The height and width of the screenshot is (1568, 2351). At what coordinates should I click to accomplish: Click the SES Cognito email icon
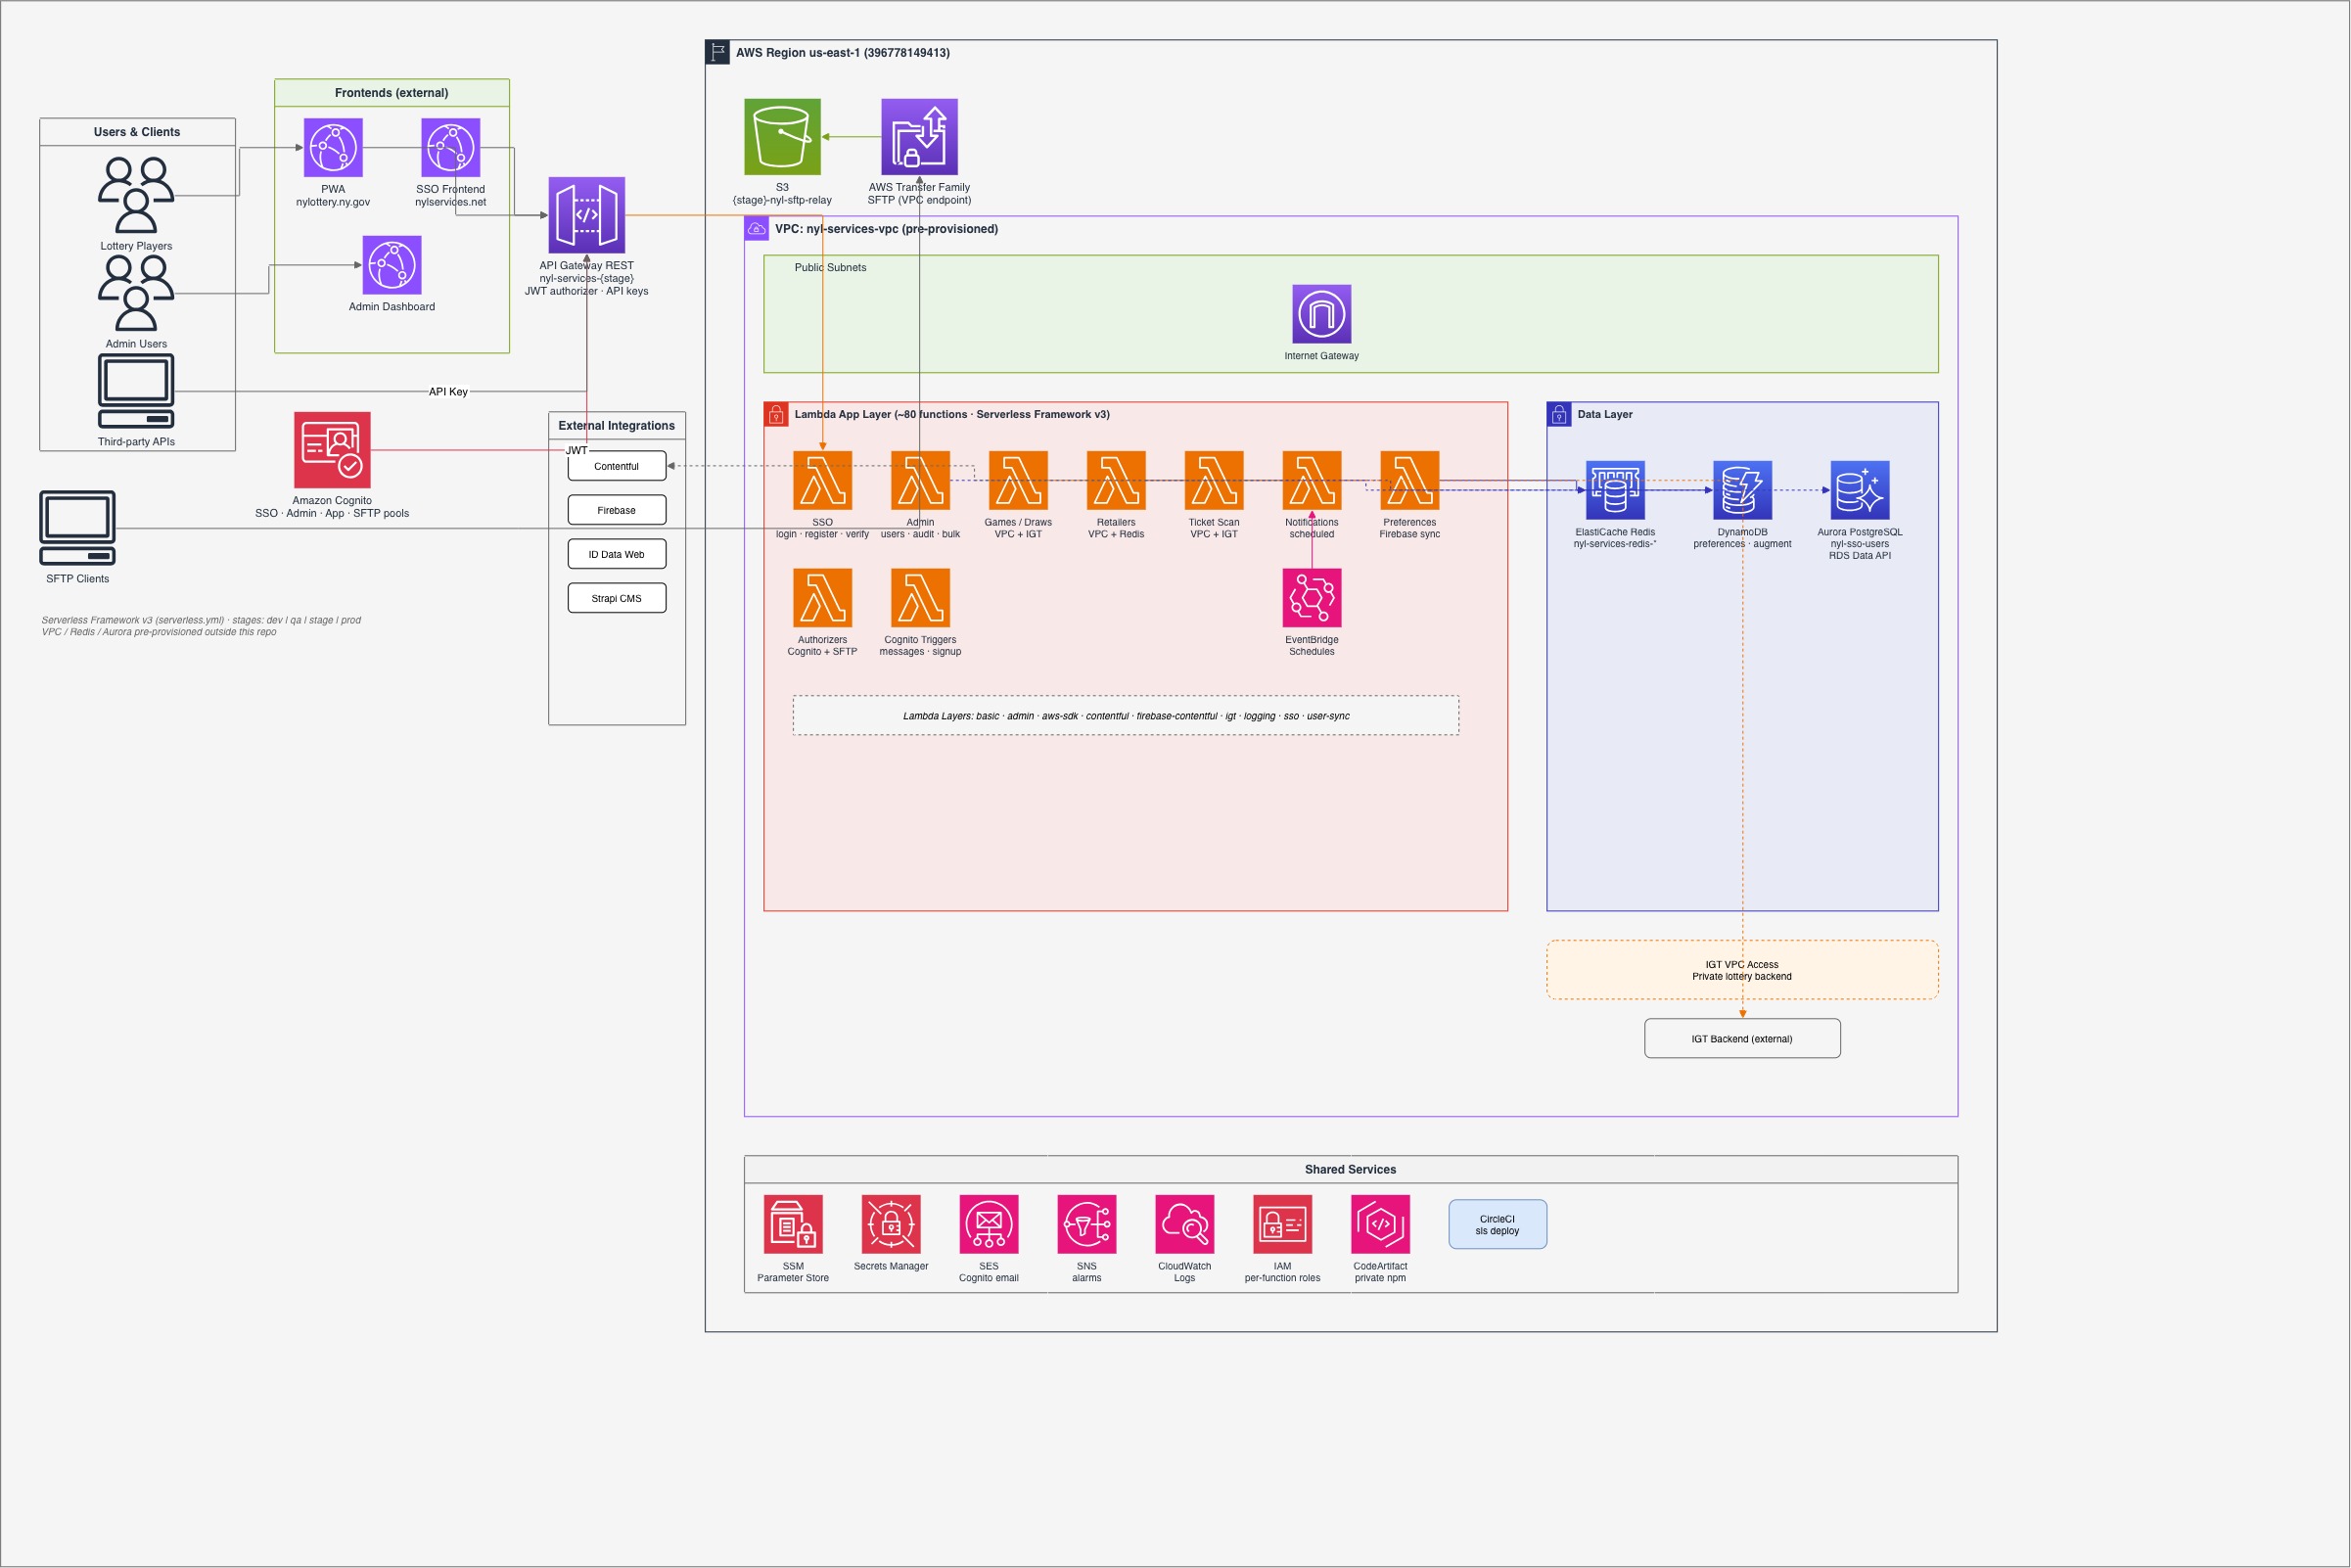(x=989, y=1224)
